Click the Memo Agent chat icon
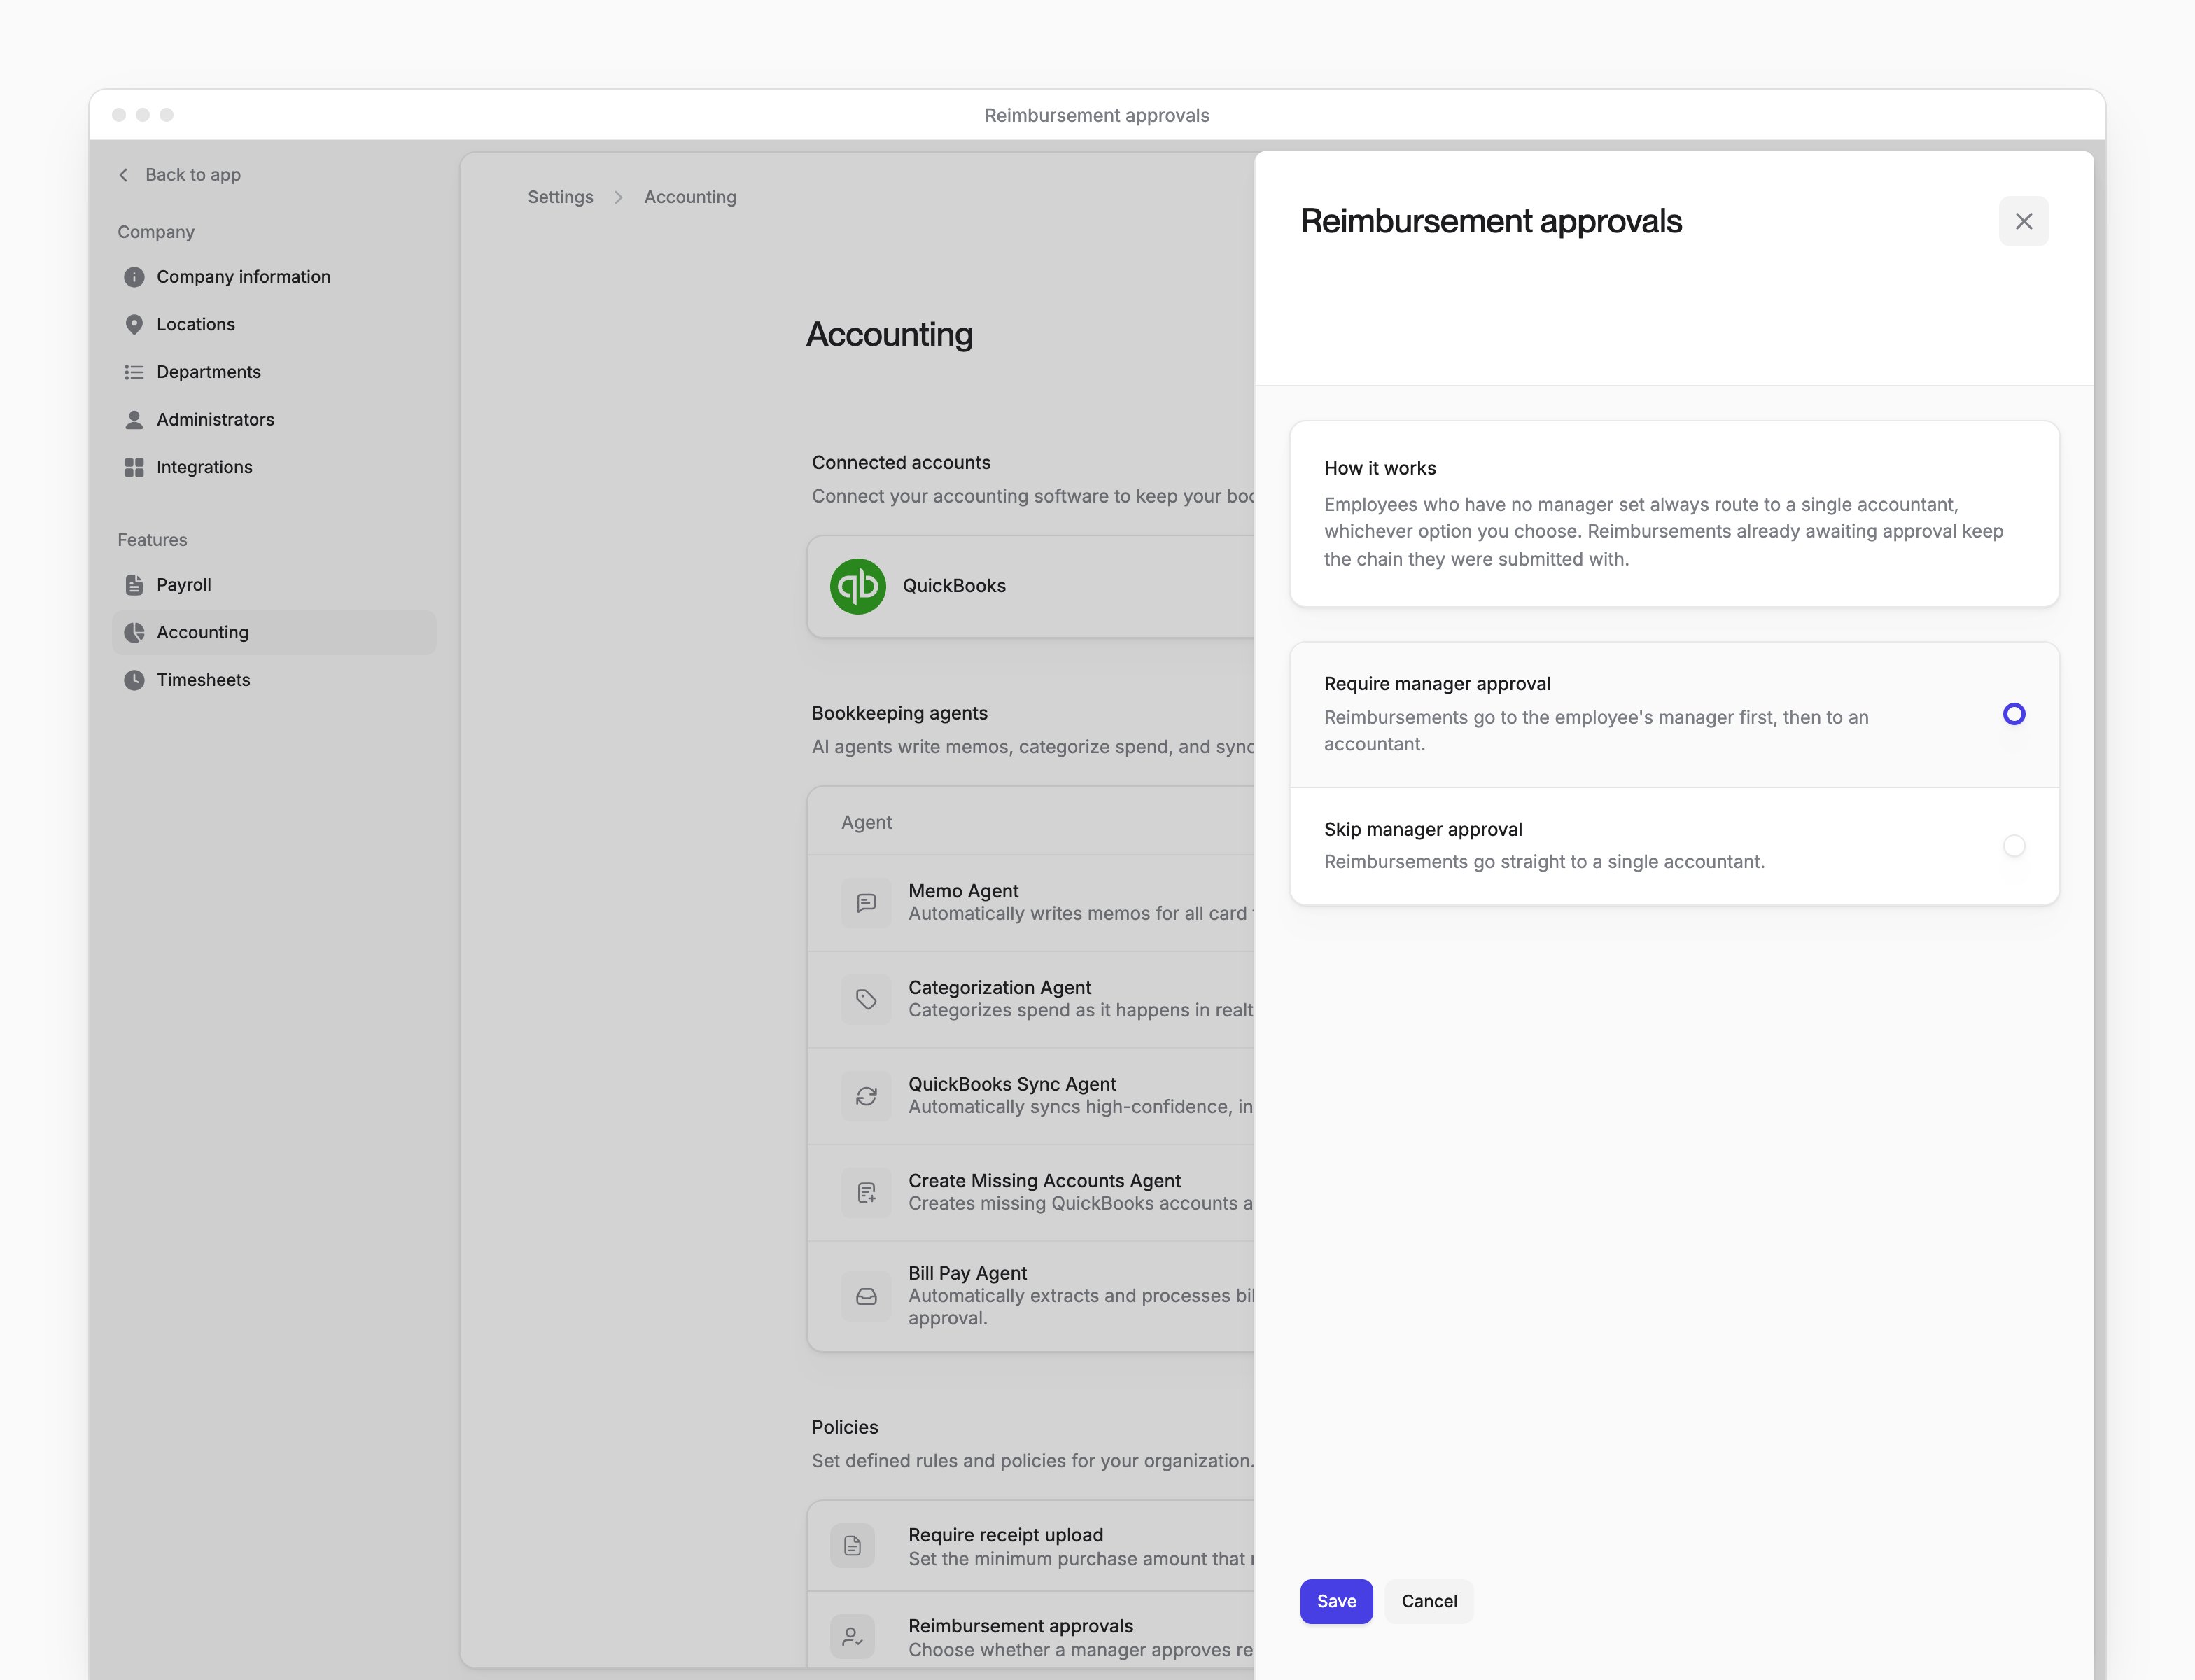This screenshot has width=2195, height=1680. click(x=866, y=903)
